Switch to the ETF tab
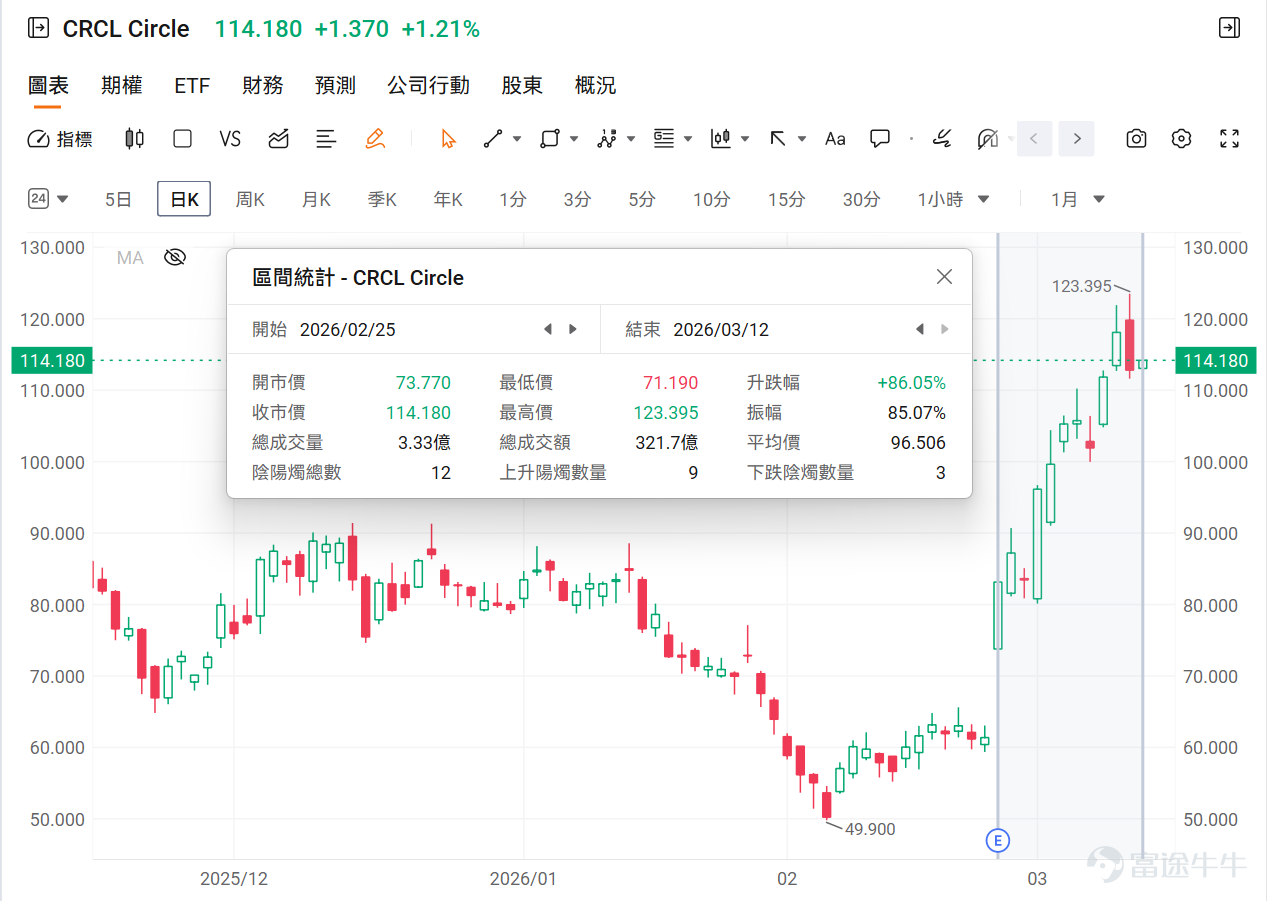 [192, 86]
